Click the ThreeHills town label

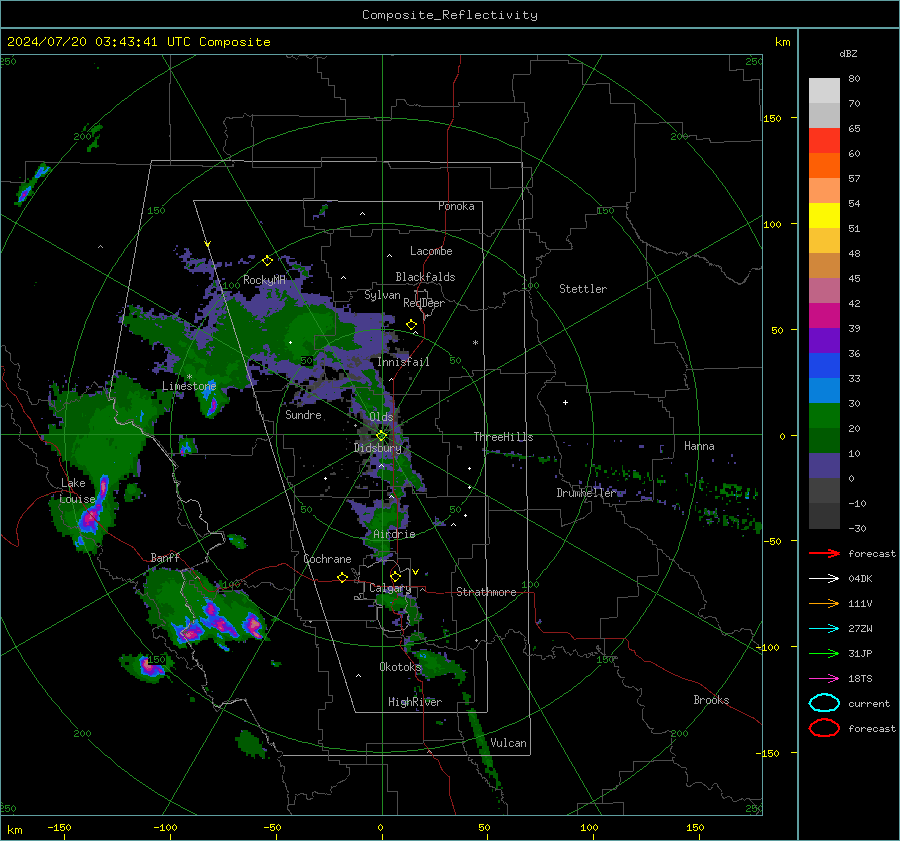pos(503,437)
